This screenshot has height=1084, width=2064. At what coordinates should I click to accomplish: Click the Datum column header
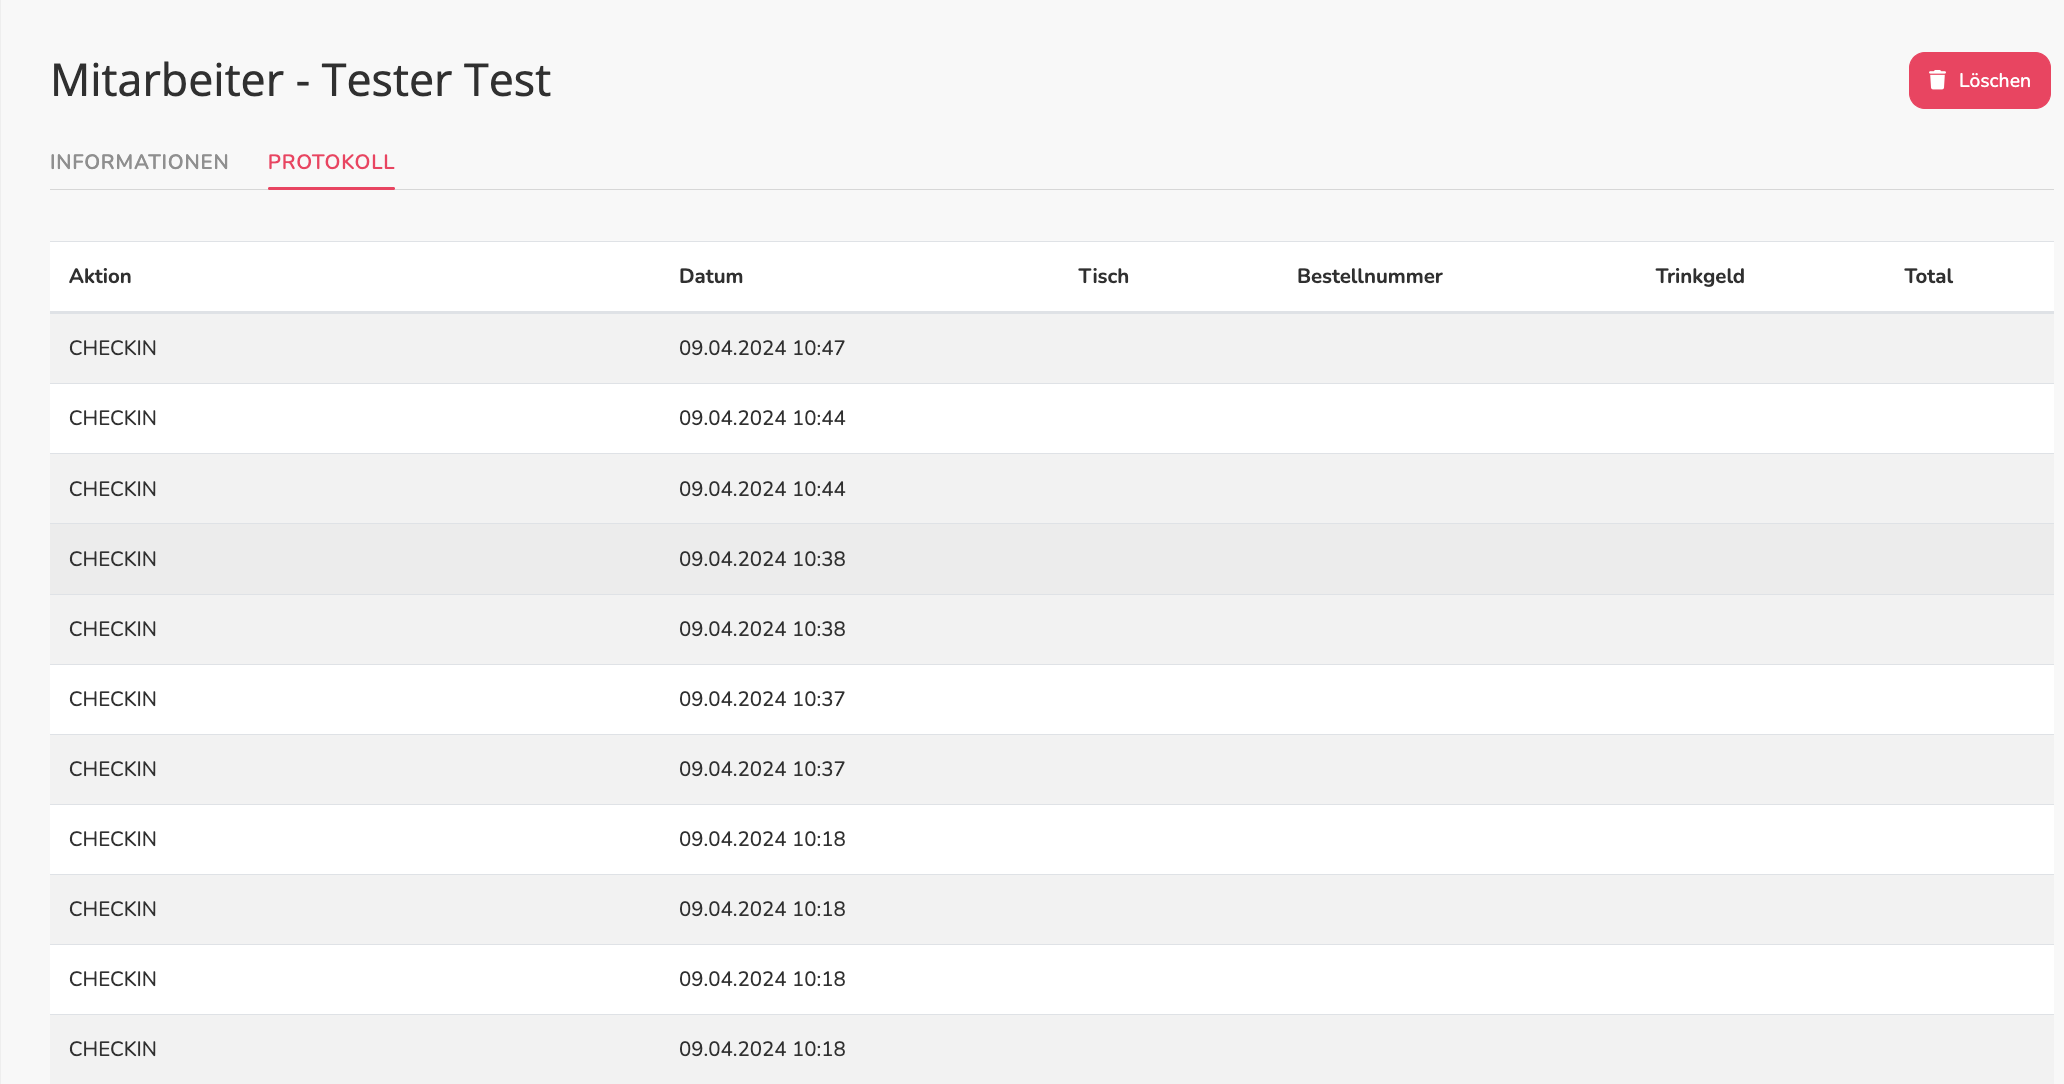[711, 276]
